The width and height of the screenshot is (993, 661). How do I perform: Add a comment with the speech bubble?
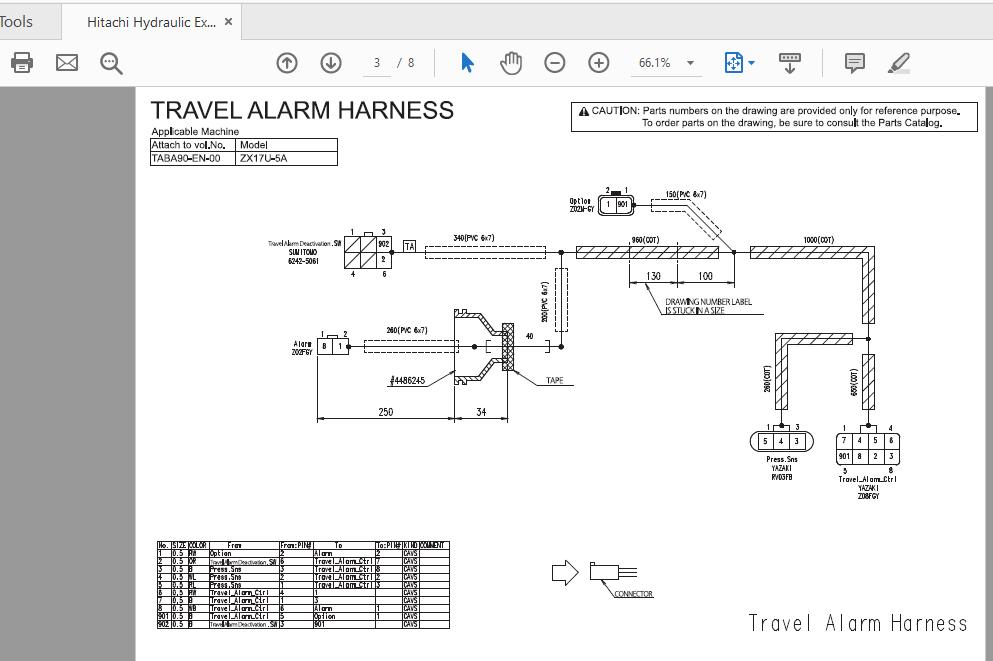coord(854,63)
